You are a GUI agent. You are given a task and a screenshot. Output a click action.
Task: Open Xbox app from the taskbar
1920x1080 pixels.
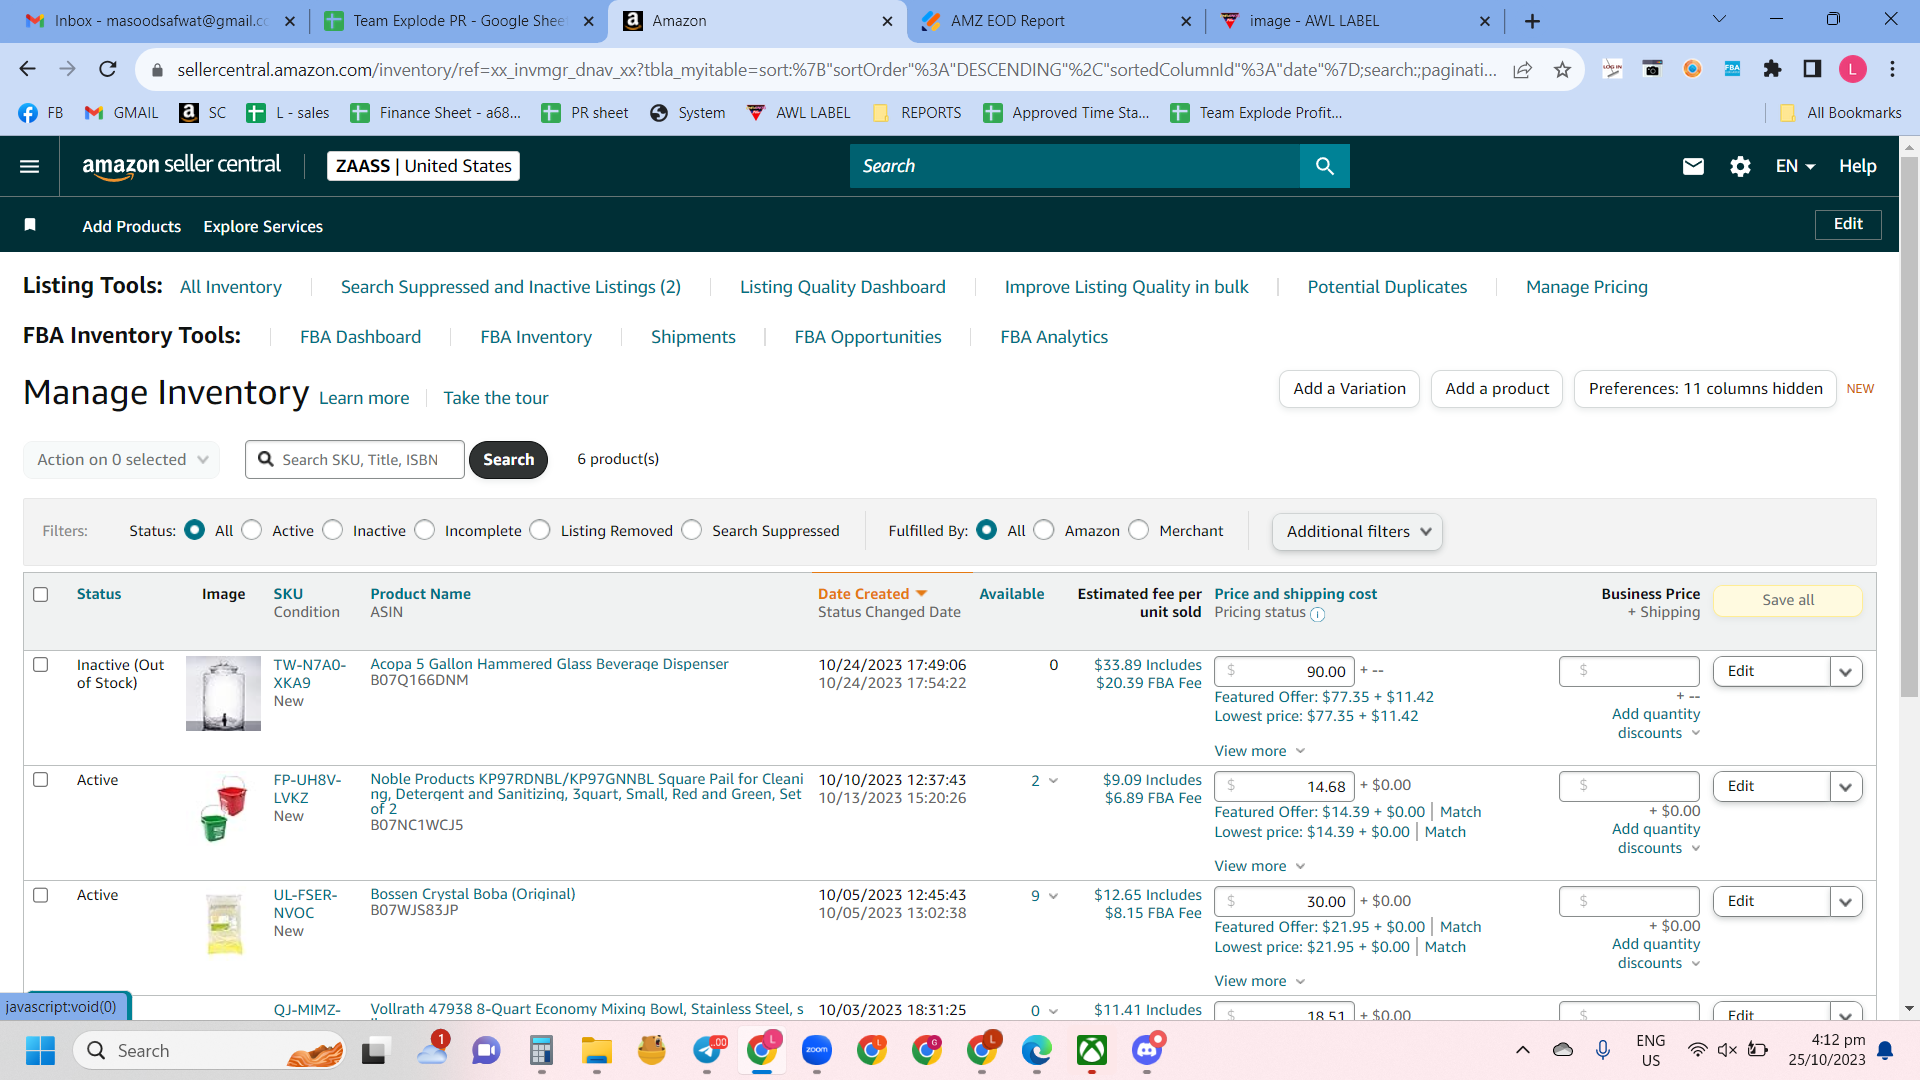tap(1092, 1050)
